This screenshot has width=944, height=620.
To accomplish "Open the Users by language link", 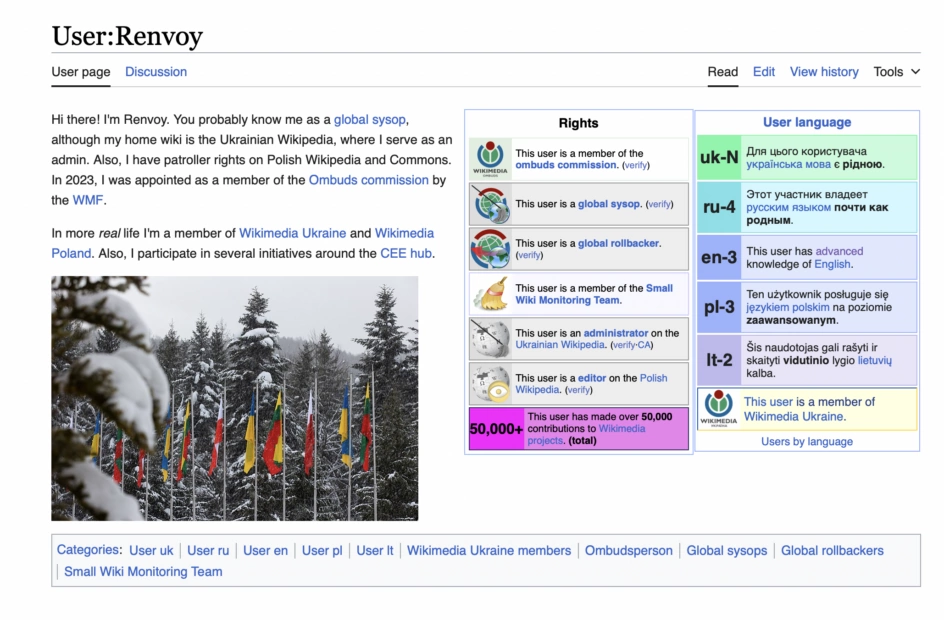I will (807, 441).
